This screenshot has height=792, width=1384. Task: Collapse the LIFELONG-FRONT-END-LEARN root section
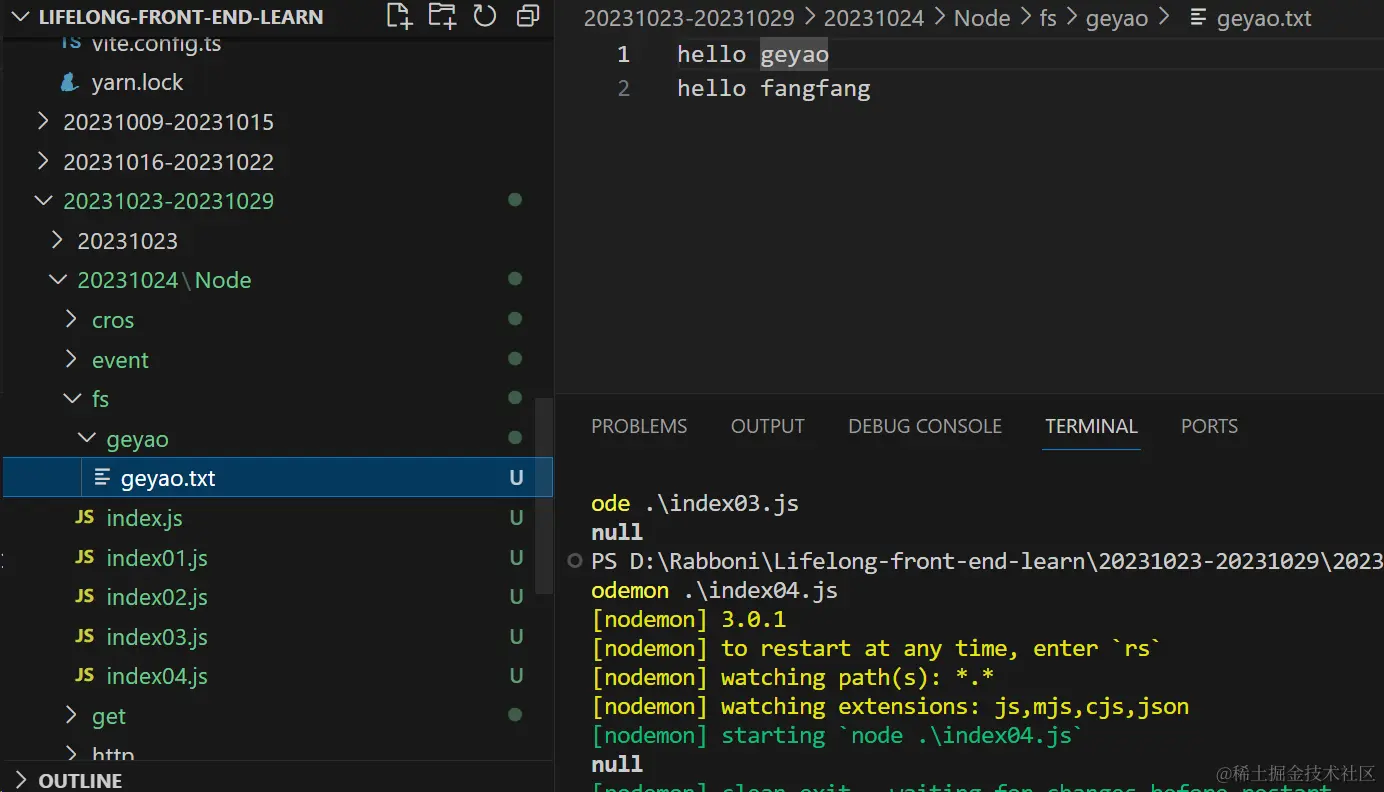click(x=22, y=17)
